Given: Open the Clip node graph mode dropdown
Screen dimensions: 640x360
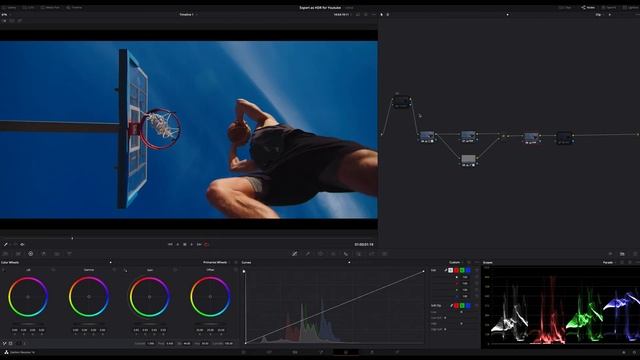Looking at the screenshot, I should click(599, 14).
